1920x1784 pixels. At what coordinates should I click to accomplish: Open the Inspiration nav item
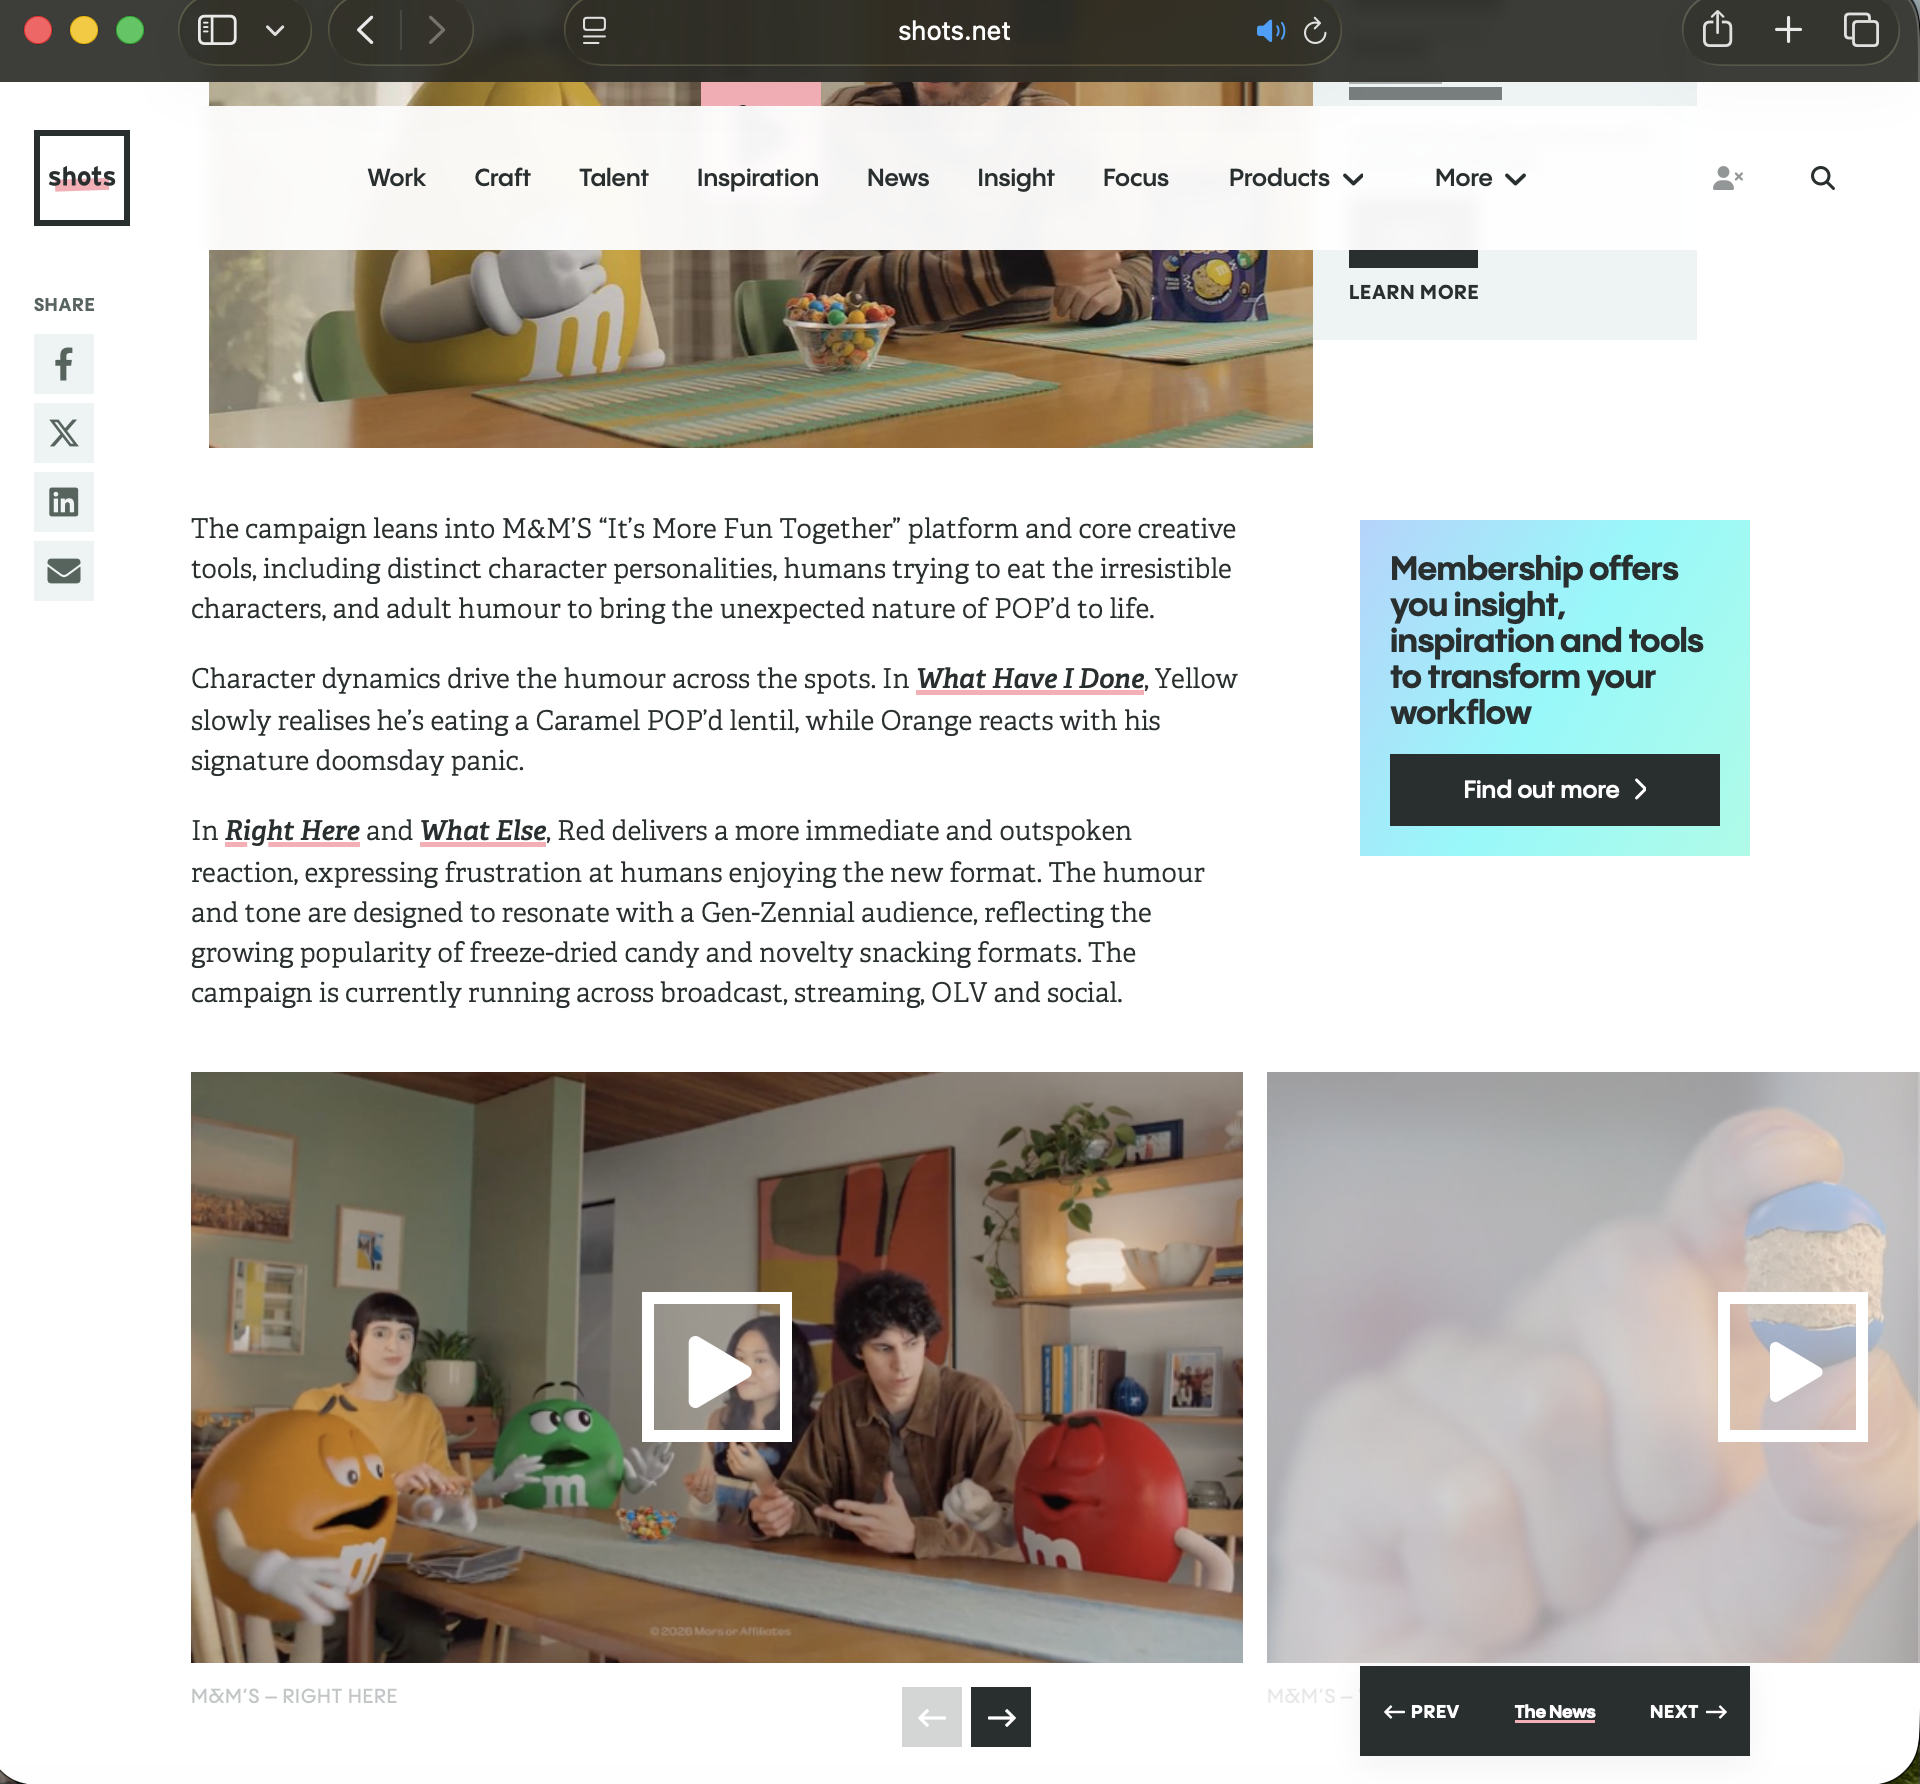coord(757,178)
